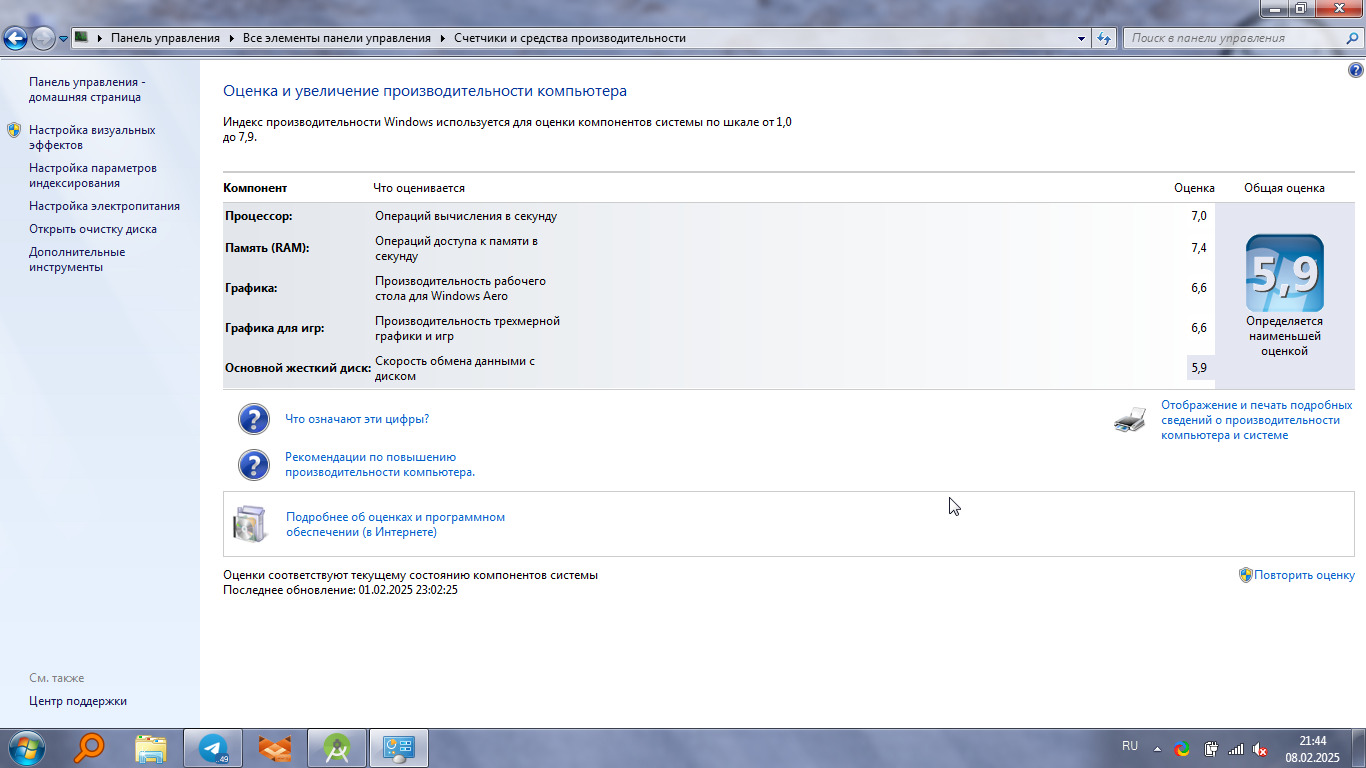Click the muted volume tray icon
Viewport: 1366px width, 768px height.
(x=1261, y=749)
